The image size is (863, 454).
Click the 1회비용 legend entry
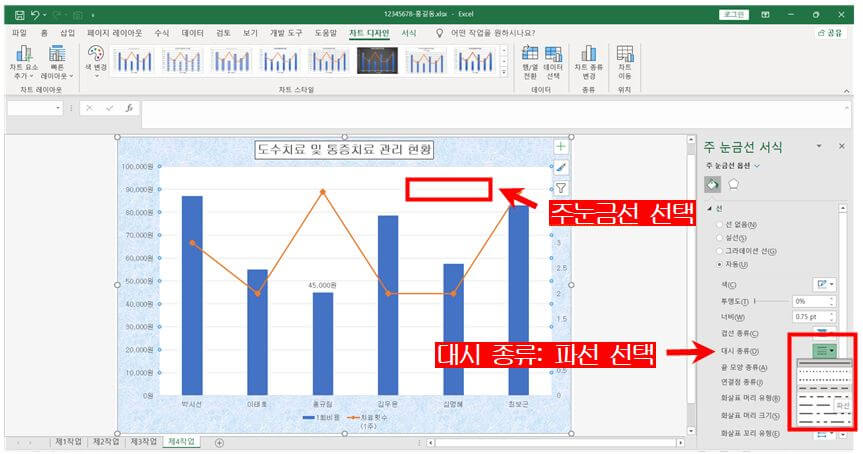322,418
